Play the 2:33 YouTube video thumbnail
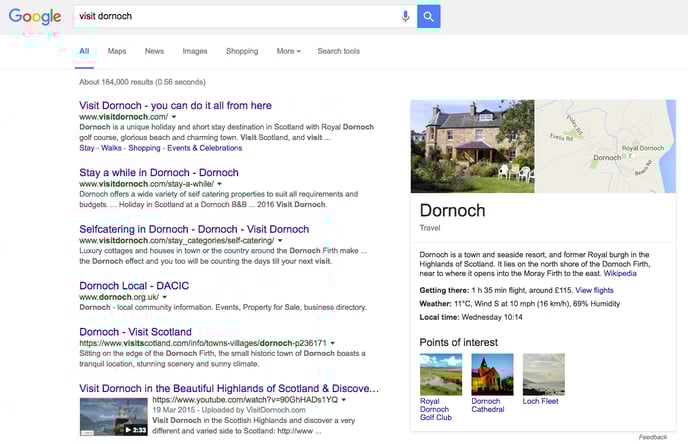Image resolution: width=688 pixels, height=444 pixels. click(114, 416)
